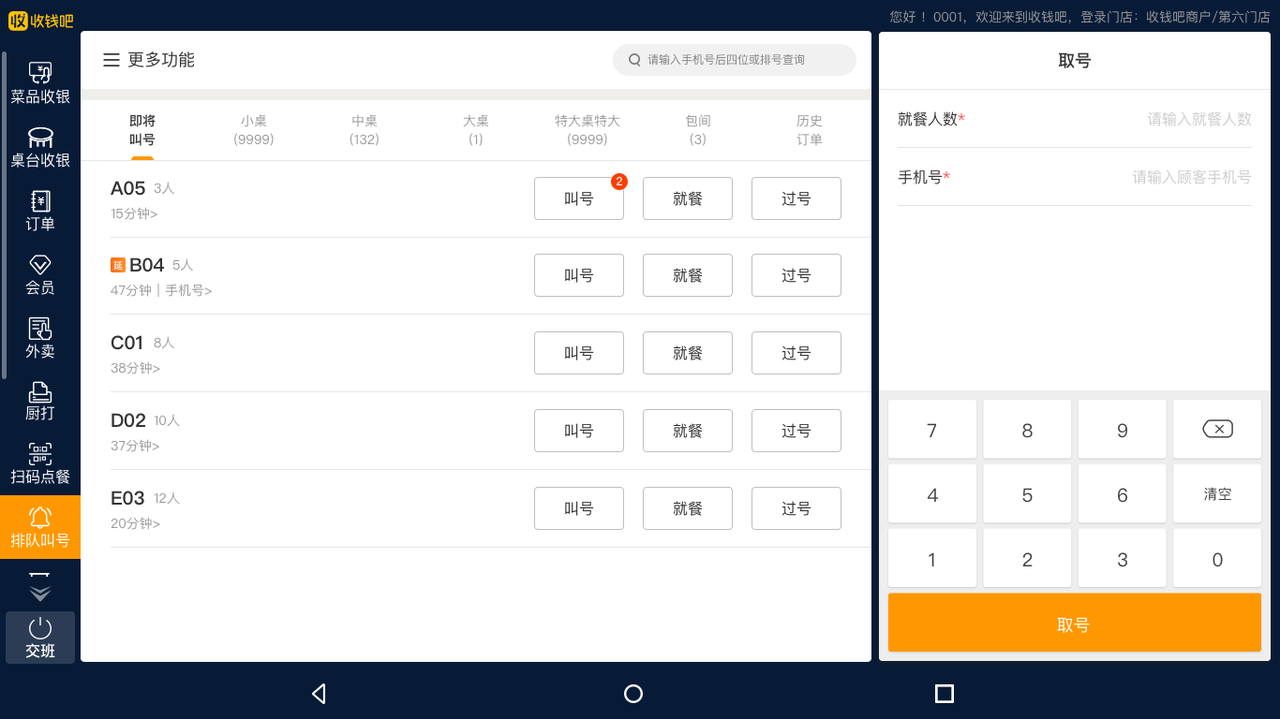Expand A05 details at 15分钟>

(134, 213)
